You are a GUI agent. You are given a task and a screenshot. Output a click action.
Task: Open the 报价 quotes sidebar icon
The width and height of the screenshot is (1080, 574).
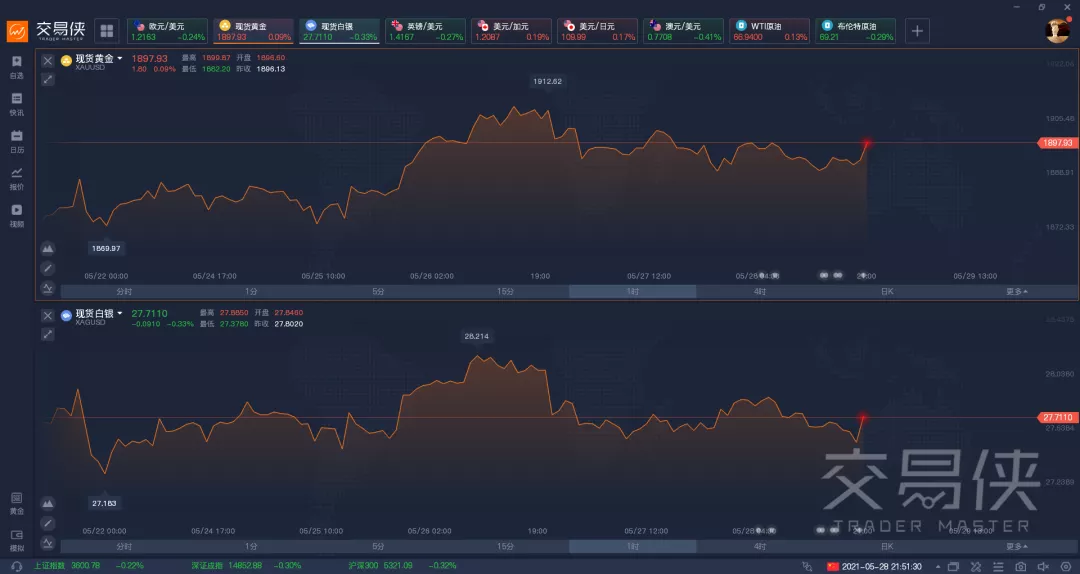click(17, 178)
